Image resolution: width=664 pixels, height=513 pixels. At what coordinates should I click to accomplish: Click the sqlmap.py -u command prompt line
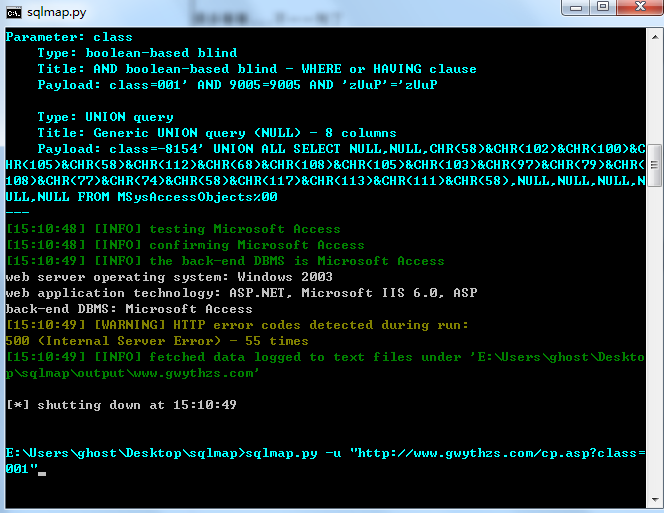325,453
